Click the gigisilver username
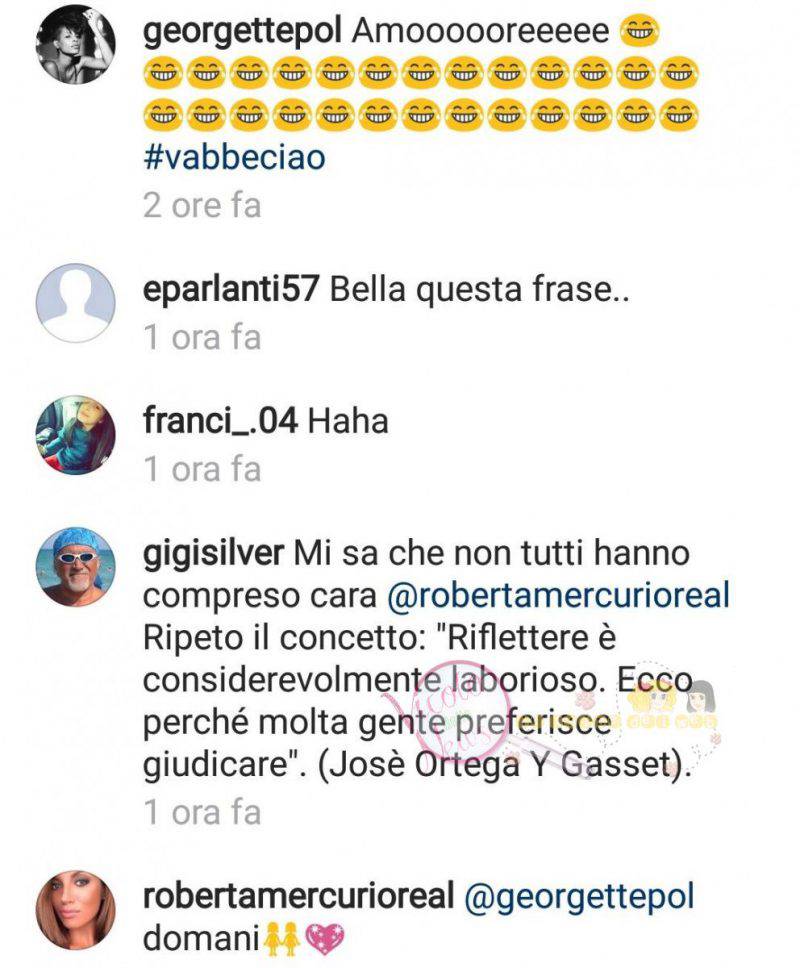The width and height of the screenshot is (800, 968). (x=214, y=553)
